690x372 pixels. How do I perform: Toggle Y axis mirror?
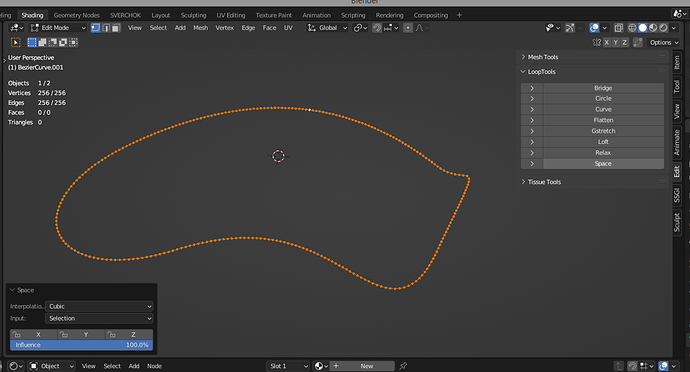615,42
